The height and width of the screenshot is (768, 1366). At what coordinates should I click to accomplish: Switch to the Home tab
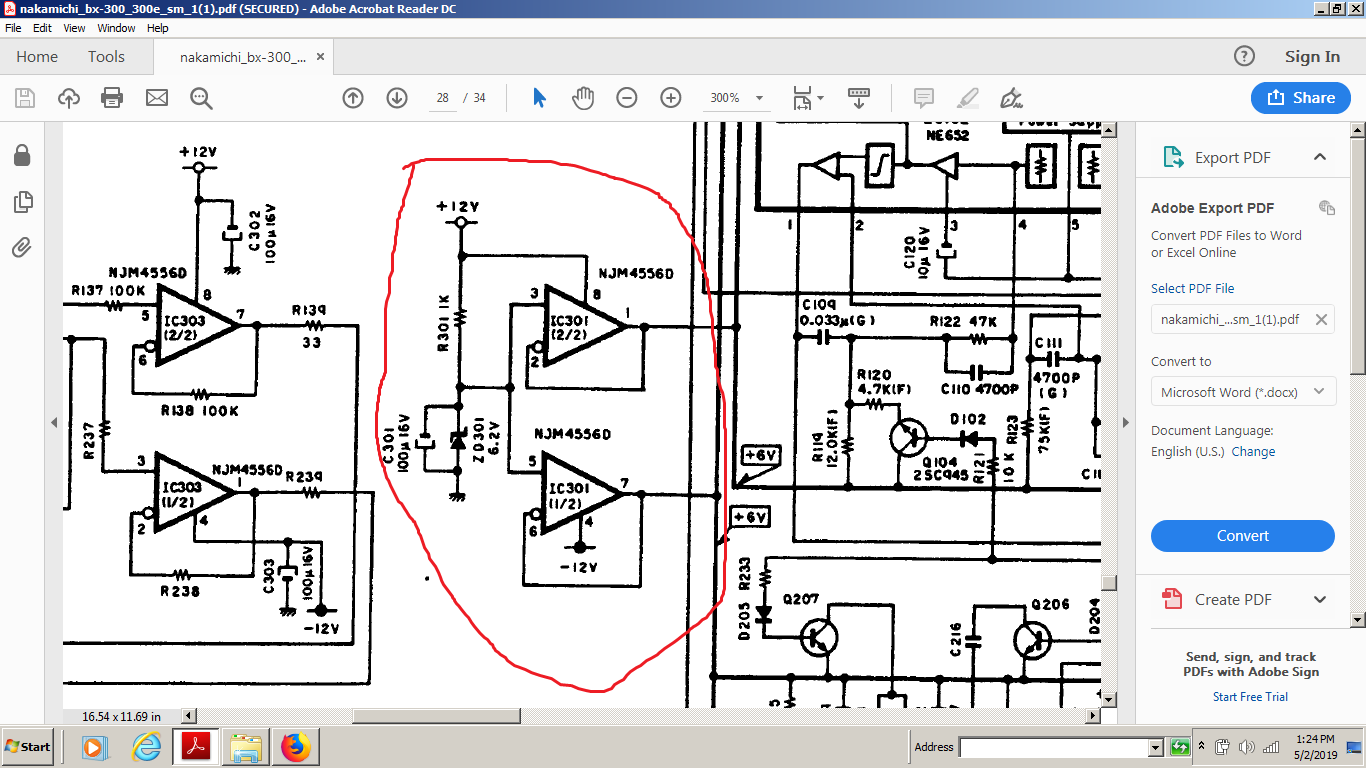[37, 57]
